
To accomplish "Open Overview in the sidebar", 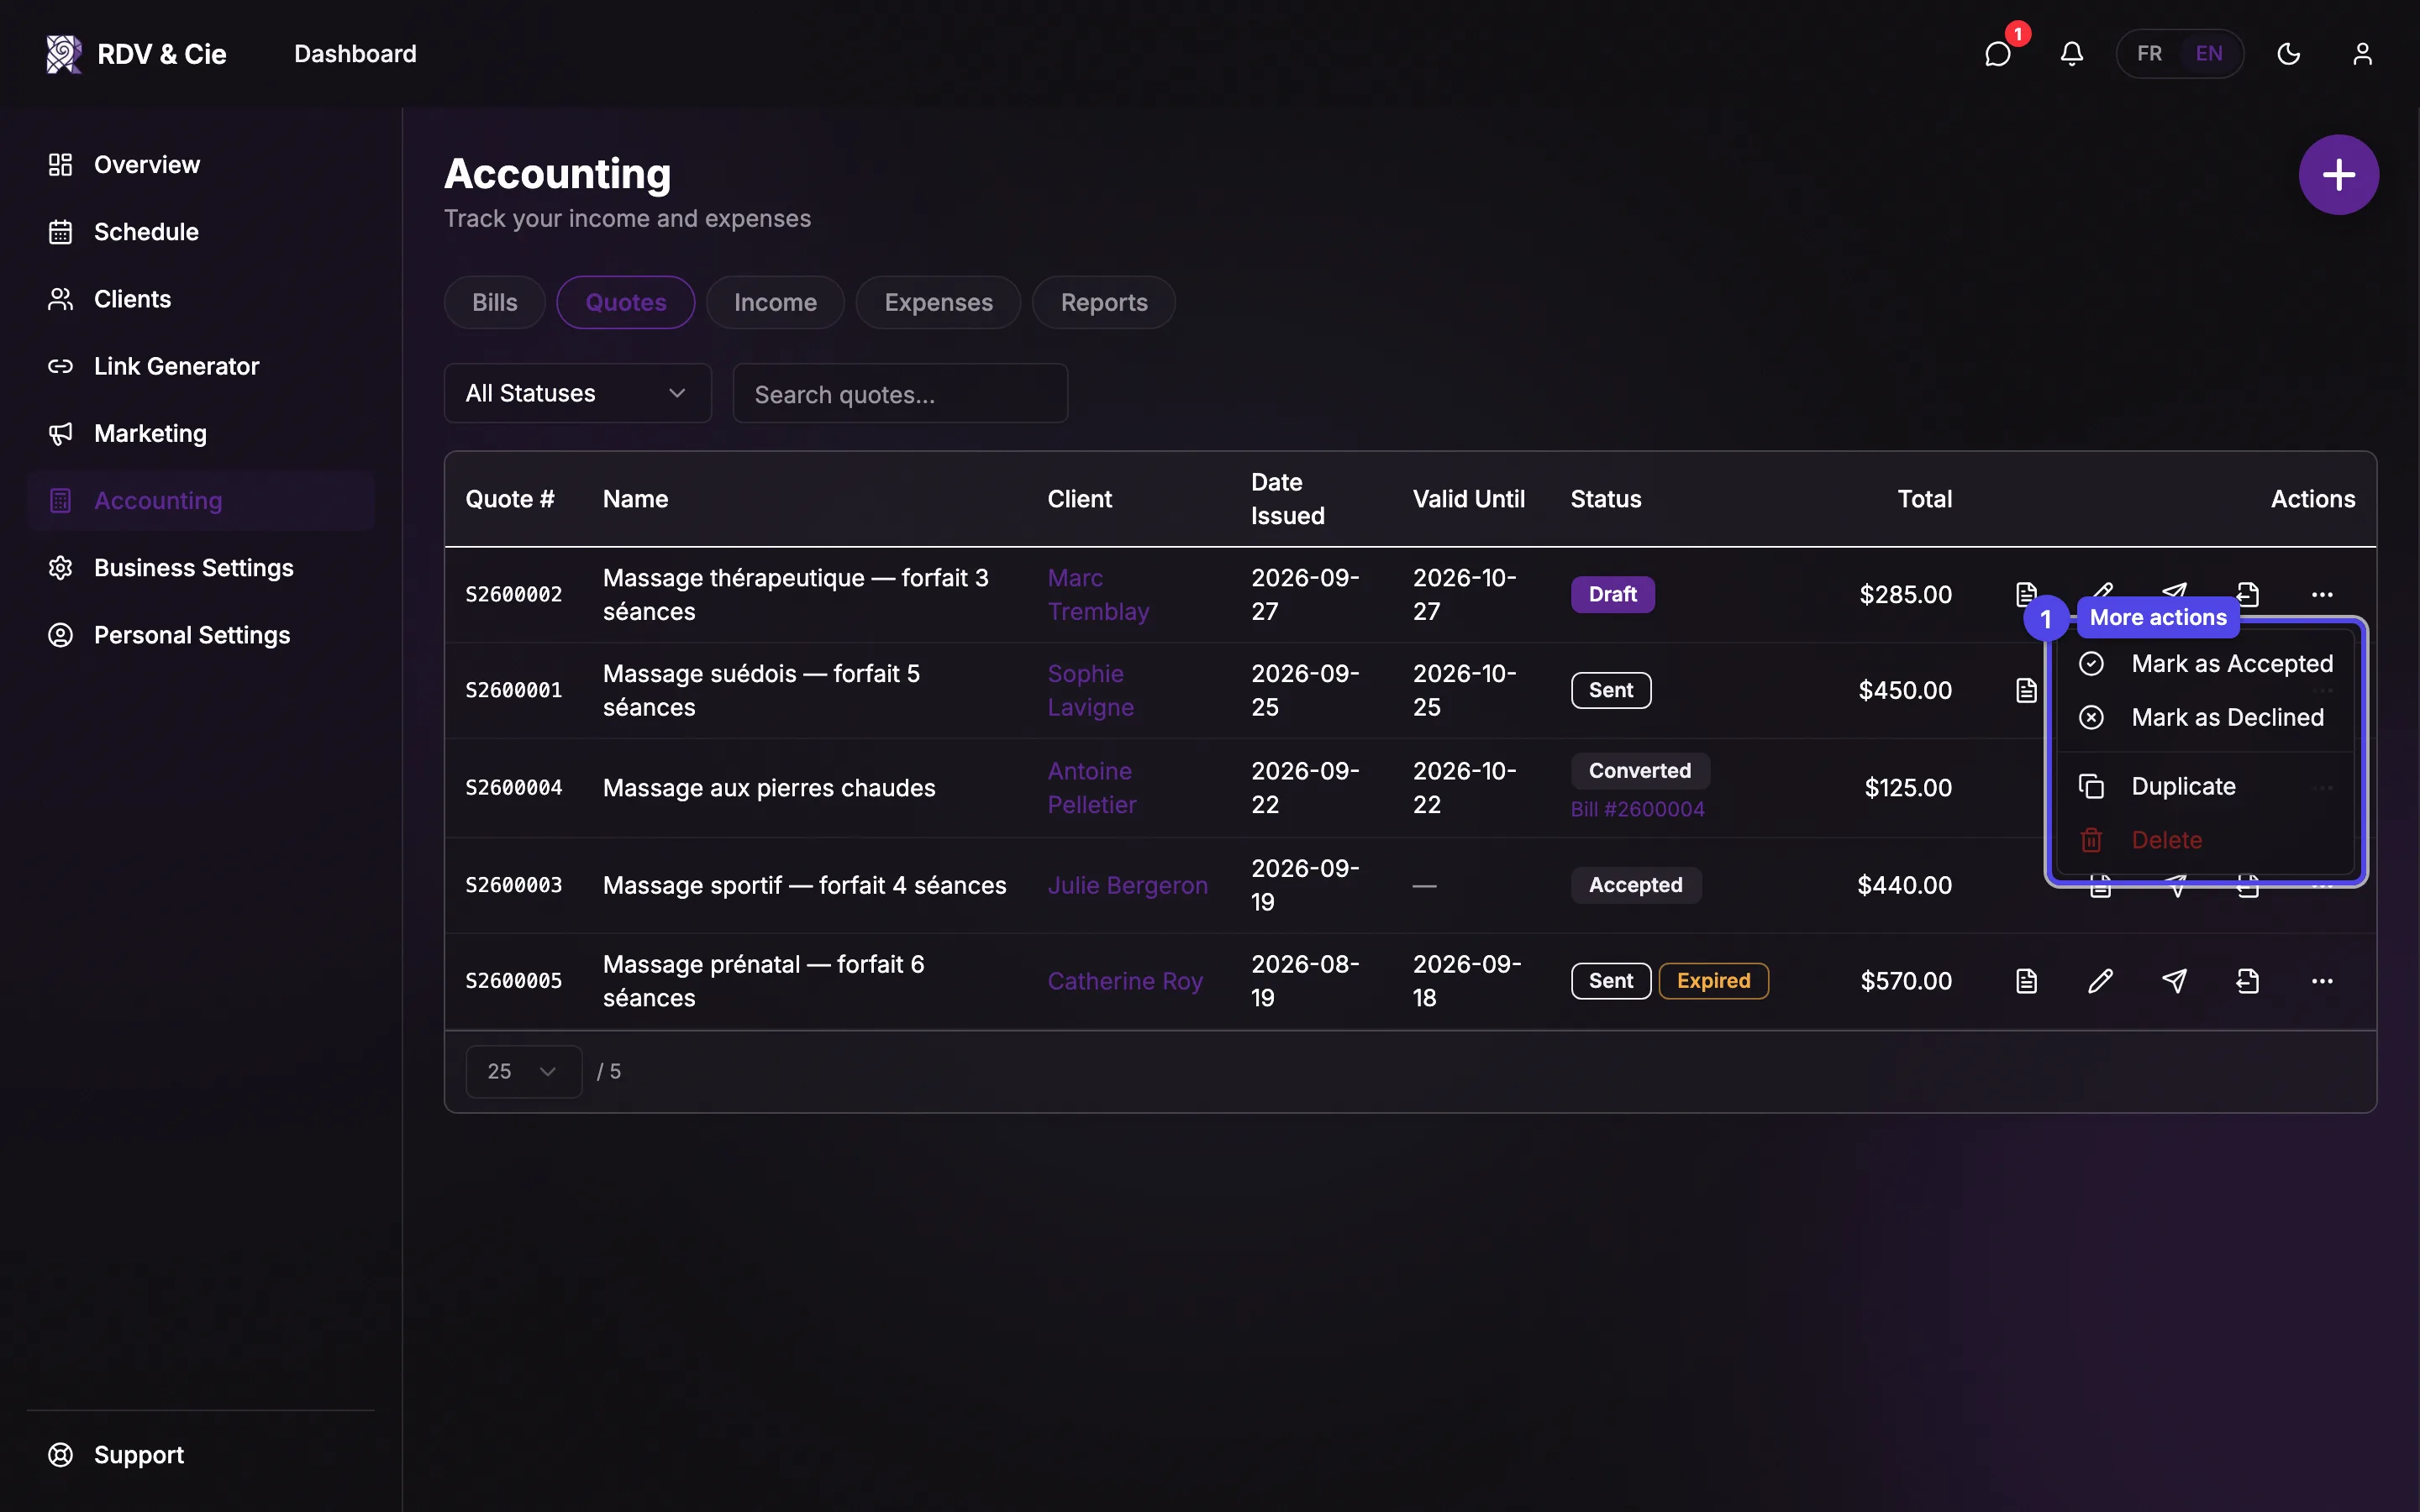I will [200, 164].
